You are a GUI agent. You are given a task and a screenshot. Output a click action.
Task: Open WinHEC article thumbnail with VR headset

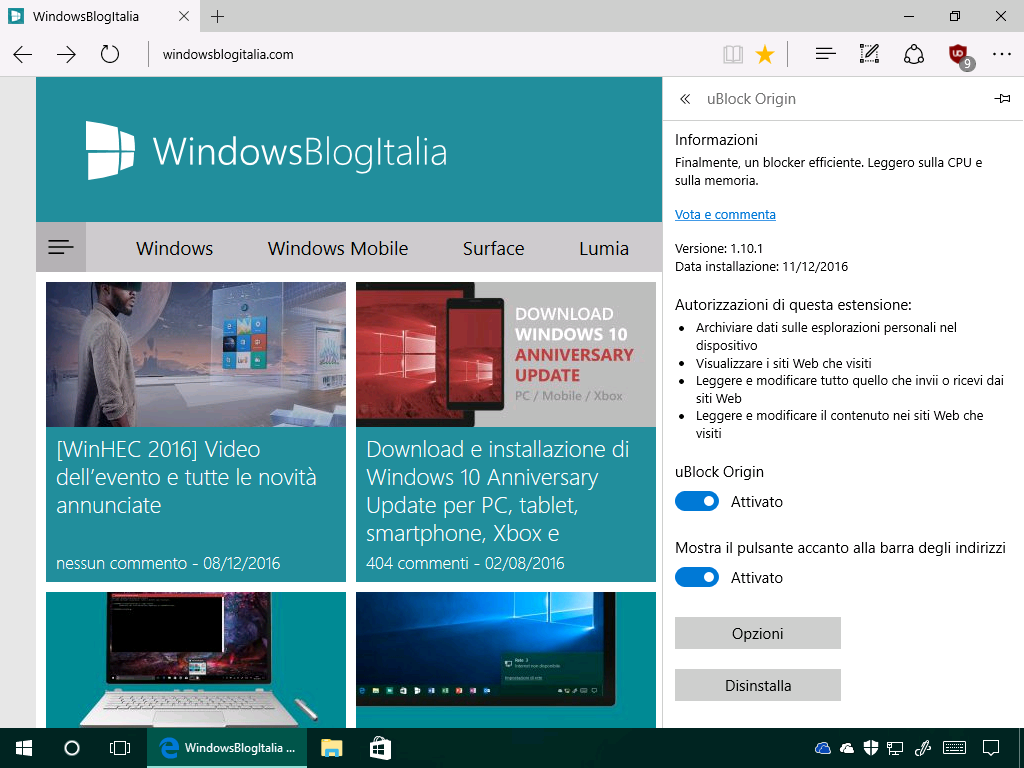pyautogui.click(x=196, y=355)
